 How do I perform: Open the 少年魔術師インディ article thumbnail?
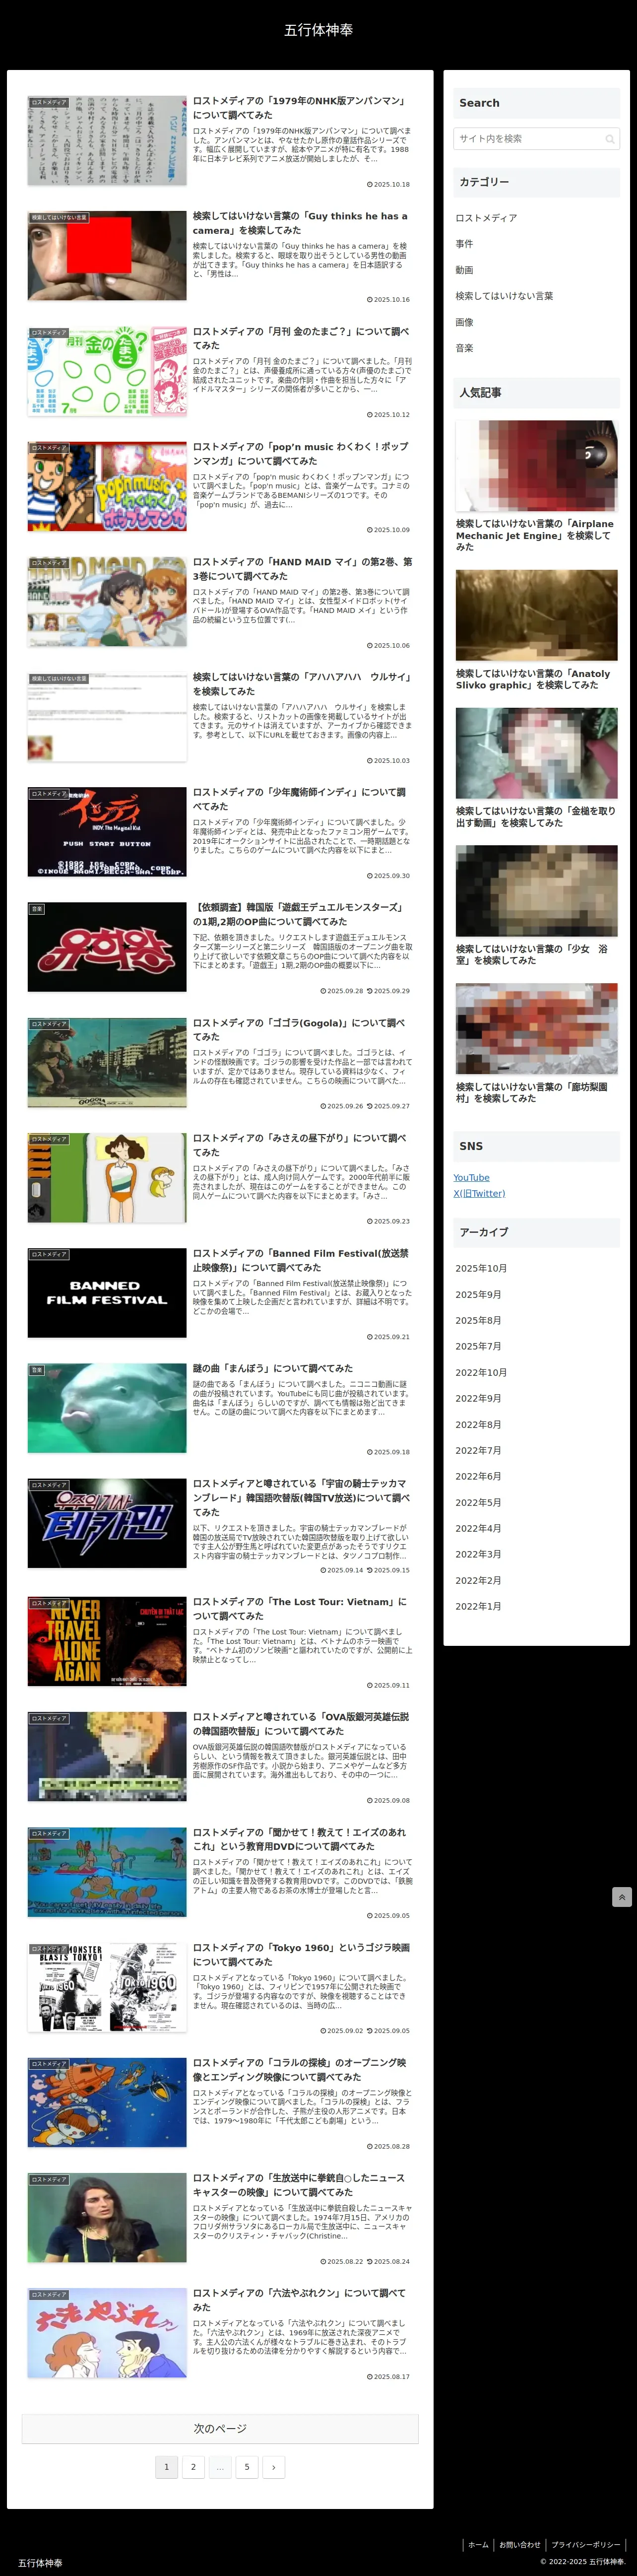(x=107, y=832)
